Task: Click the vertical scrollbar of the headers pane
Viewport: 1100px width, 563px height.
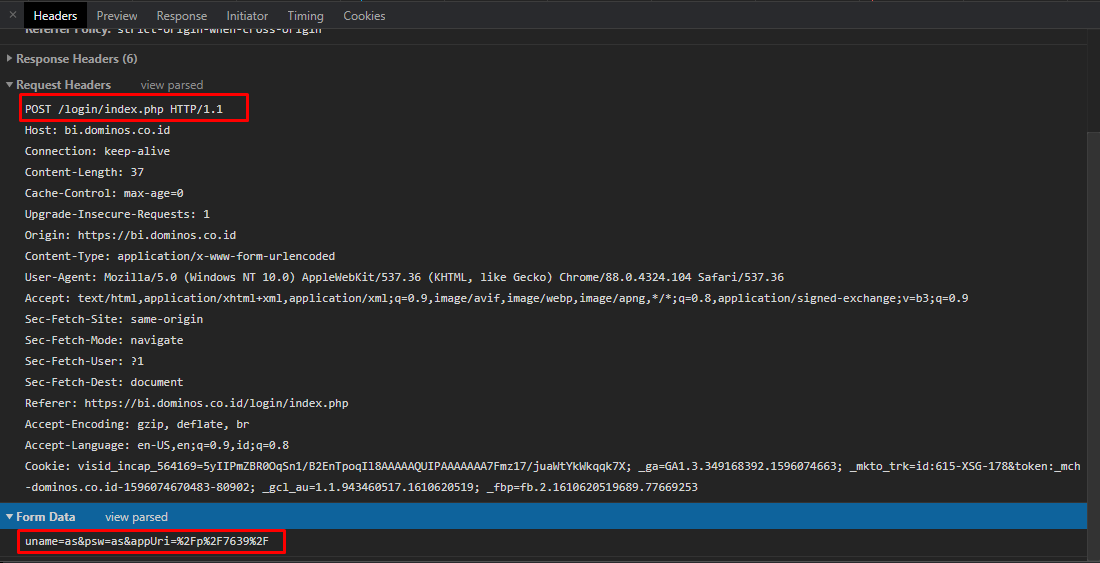Action: 1093,300
